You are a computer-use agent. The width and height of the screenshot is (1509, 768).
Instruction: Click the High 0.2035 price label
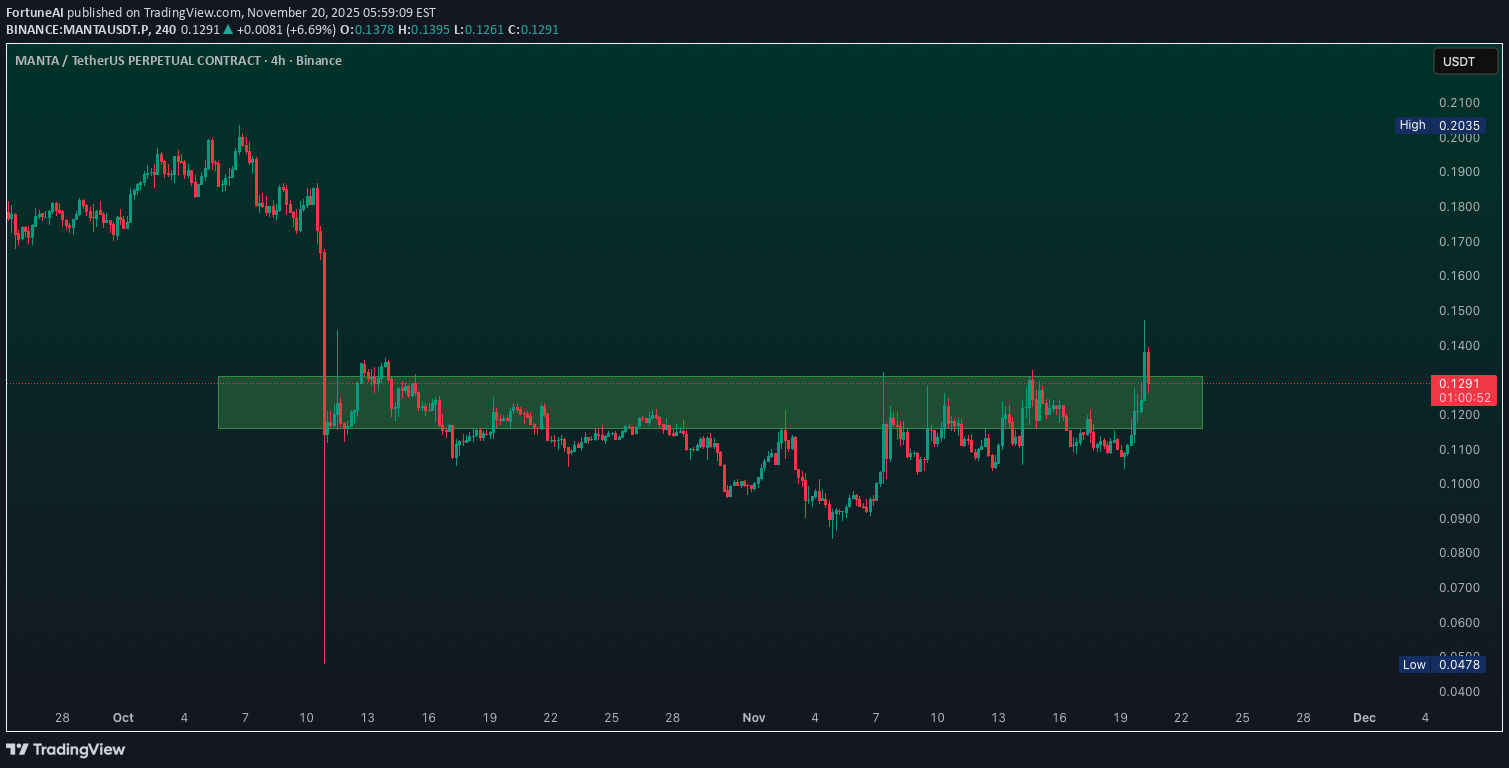[1440, 125]
